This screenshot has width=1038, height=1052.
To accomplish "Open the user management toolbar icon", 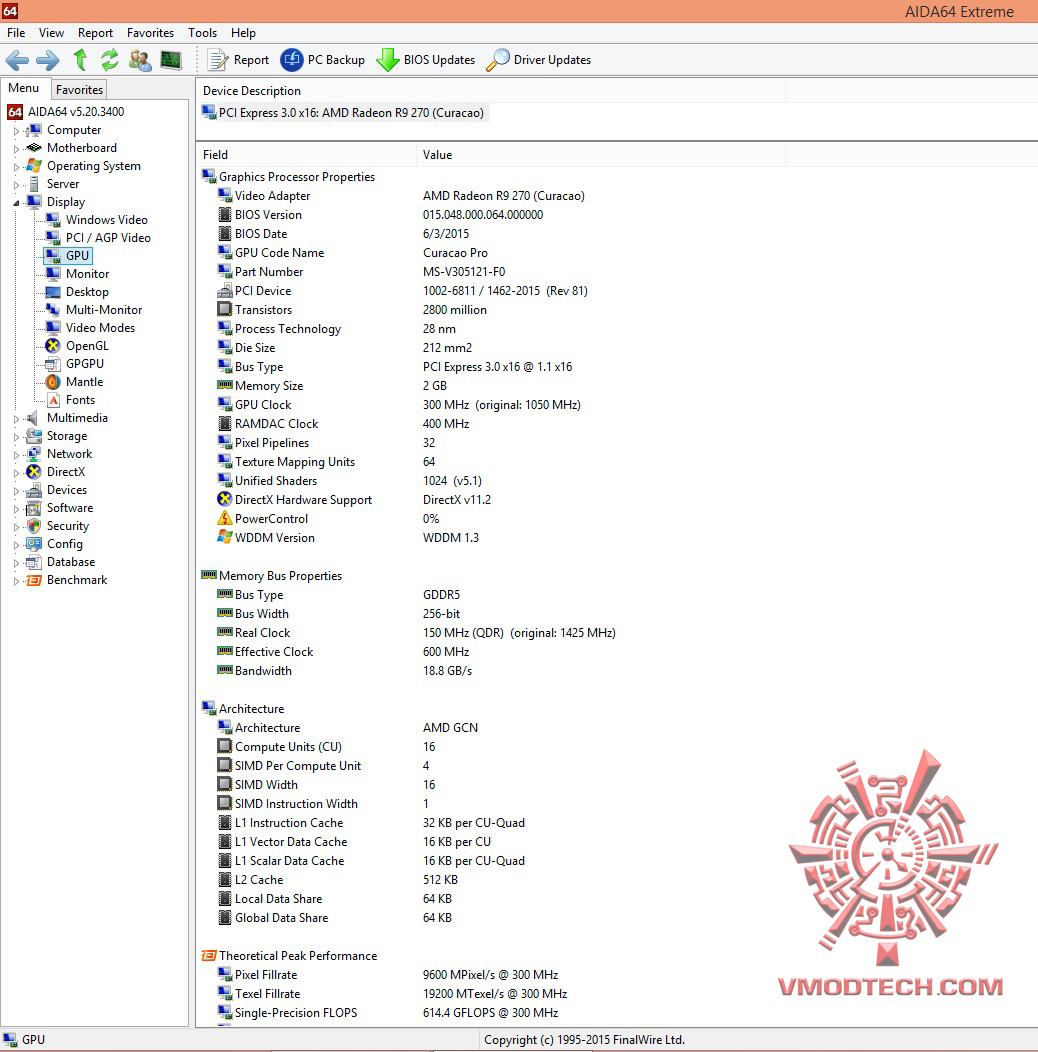I will (140, 60).
